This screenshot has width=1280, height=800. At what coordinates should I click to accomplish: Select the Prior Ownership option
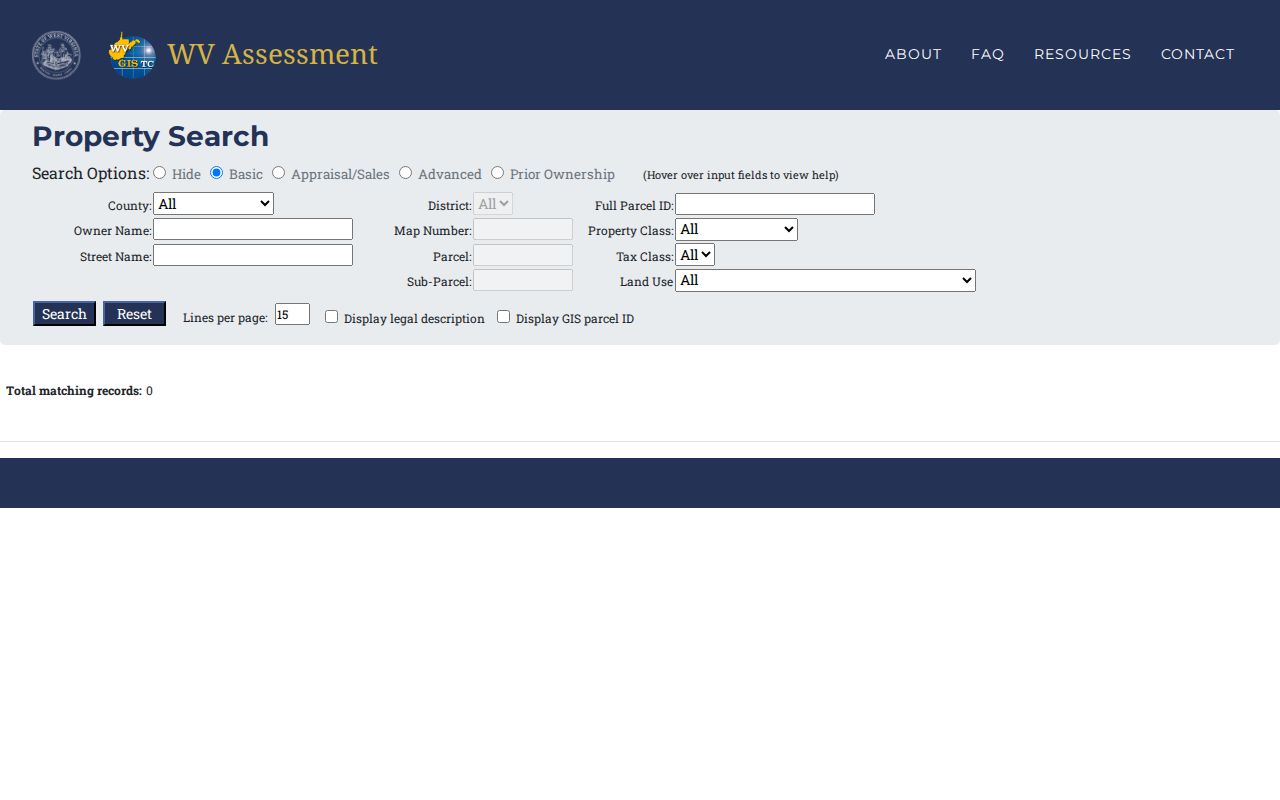pos(498,173)
